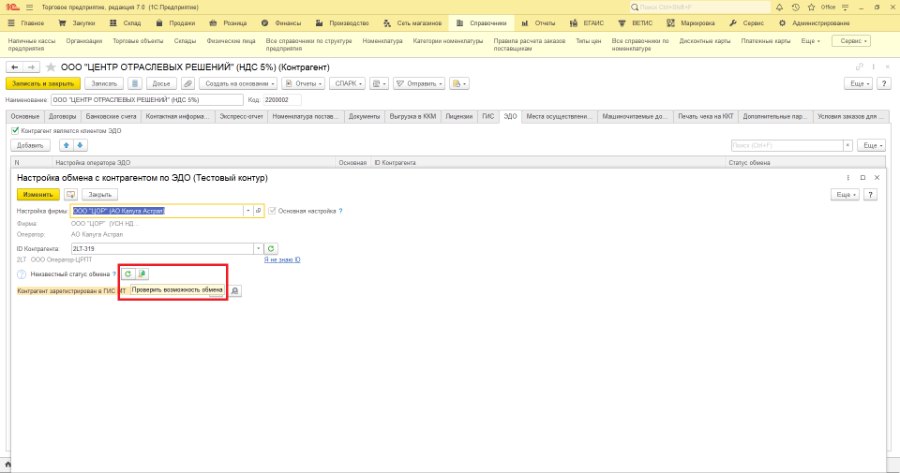Image resolution: width=900 pixels, height=473 pixels.
Task: Click the Наименование input field
Action: 147,100
